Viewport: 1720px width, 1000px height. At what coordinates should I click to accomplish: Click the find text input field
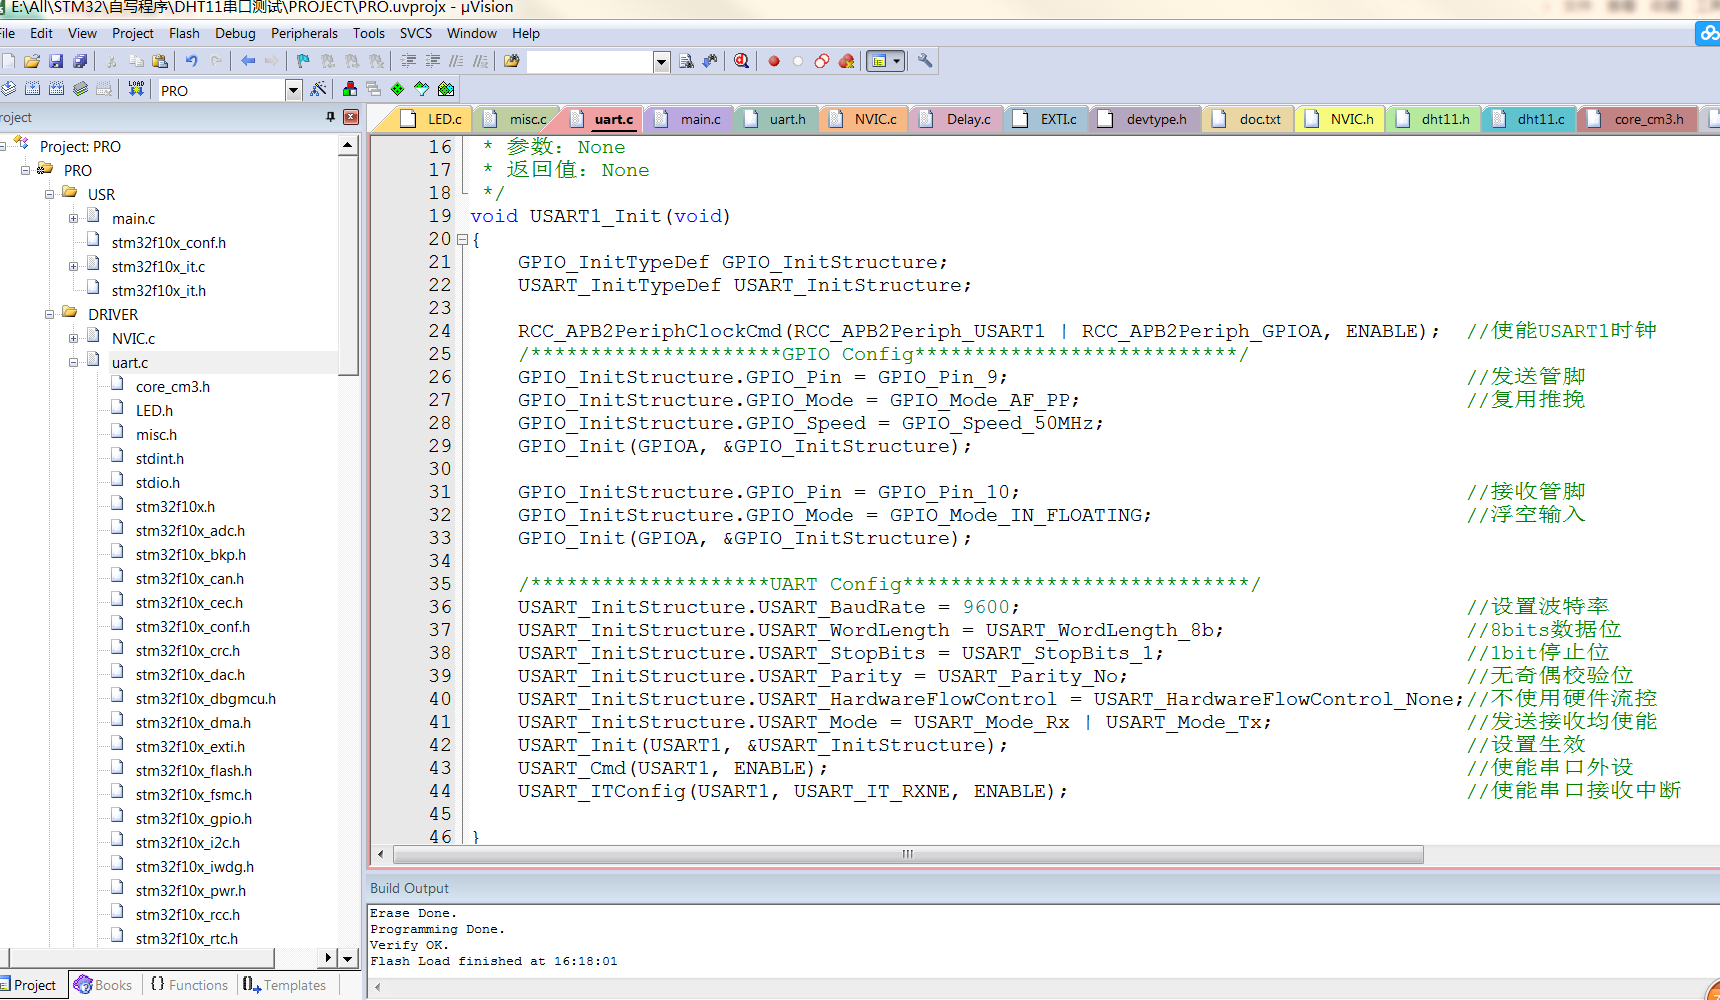(x=590, y=62)
